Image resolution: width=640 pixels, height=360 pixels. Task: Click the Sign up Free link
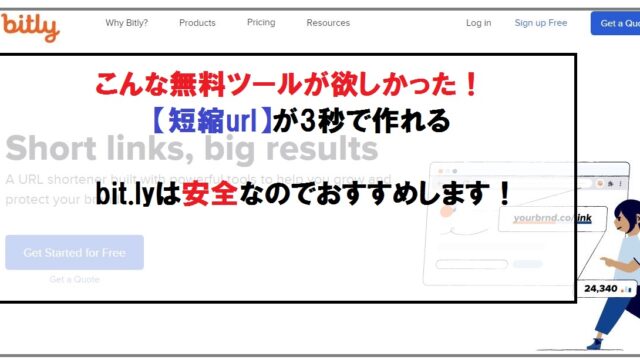[x=541, y=23]
